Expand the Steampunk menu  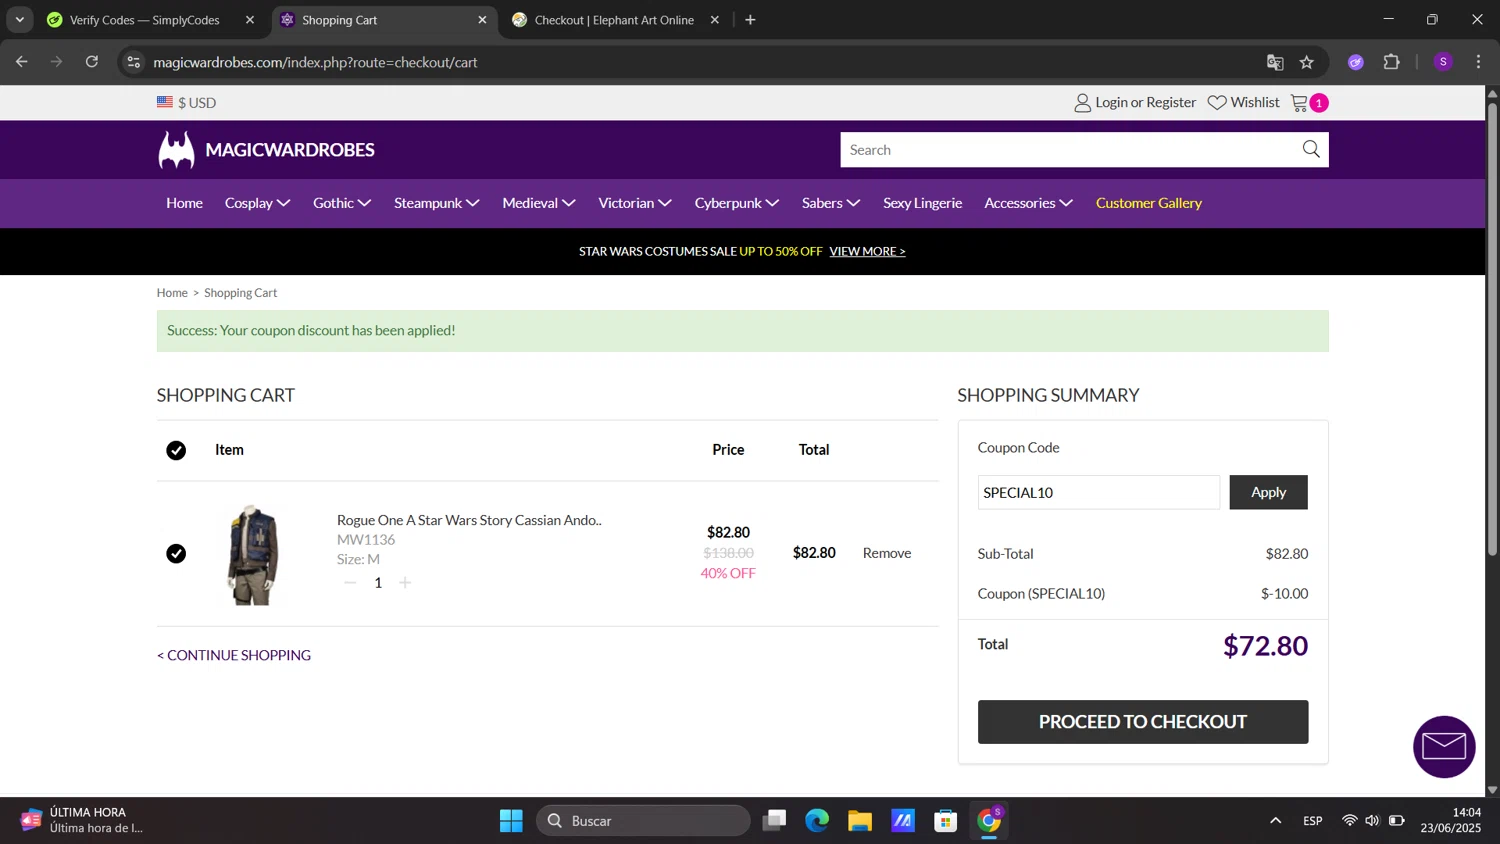click(436, 203)
